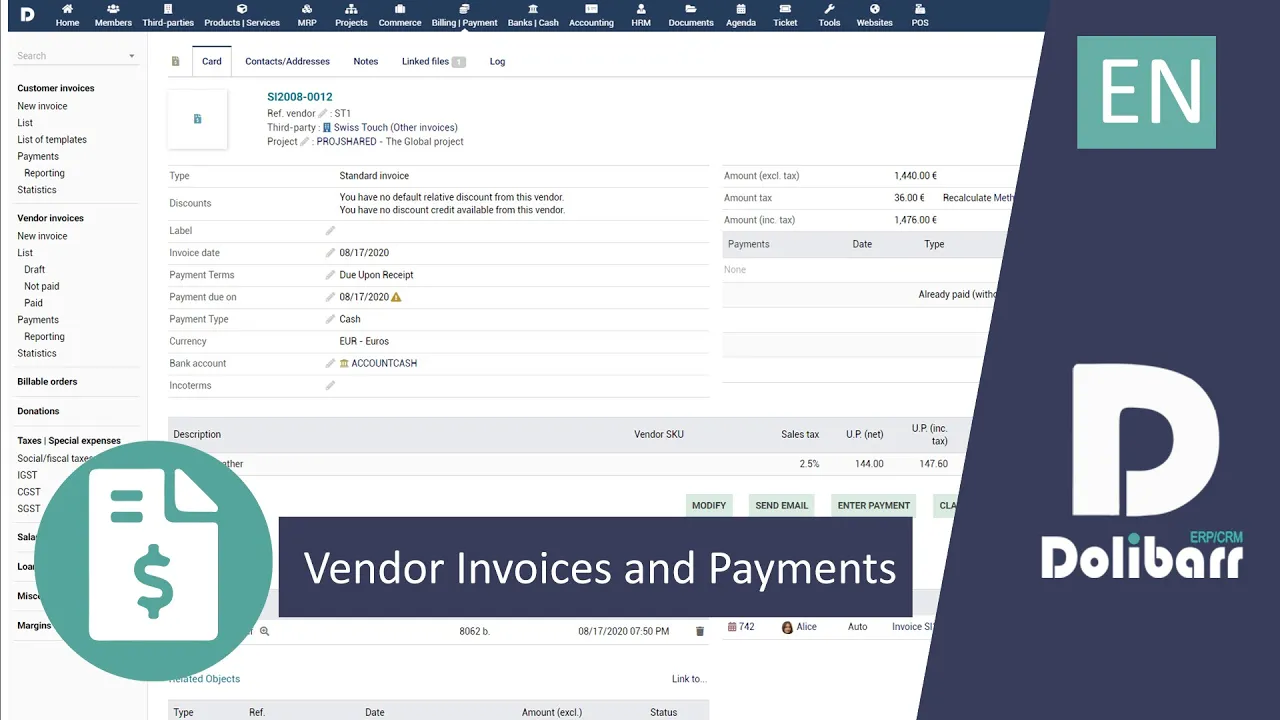1280x720 pixels.
Task: Click the SEND EMAIL button
Action: [x=782, y=505]
